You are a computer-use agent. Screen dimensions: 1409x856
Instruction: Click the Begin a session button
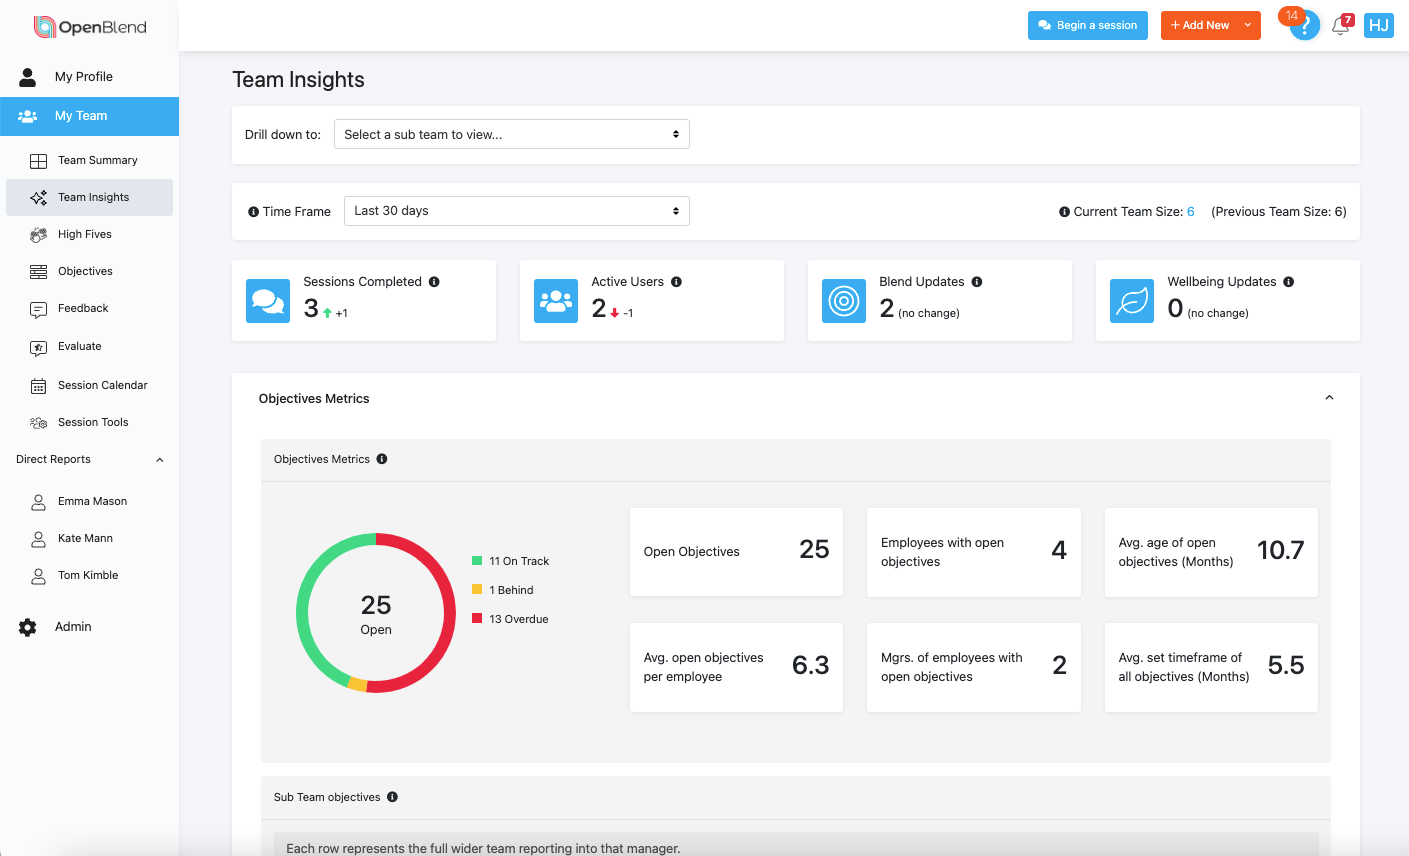pos(1088,26)
